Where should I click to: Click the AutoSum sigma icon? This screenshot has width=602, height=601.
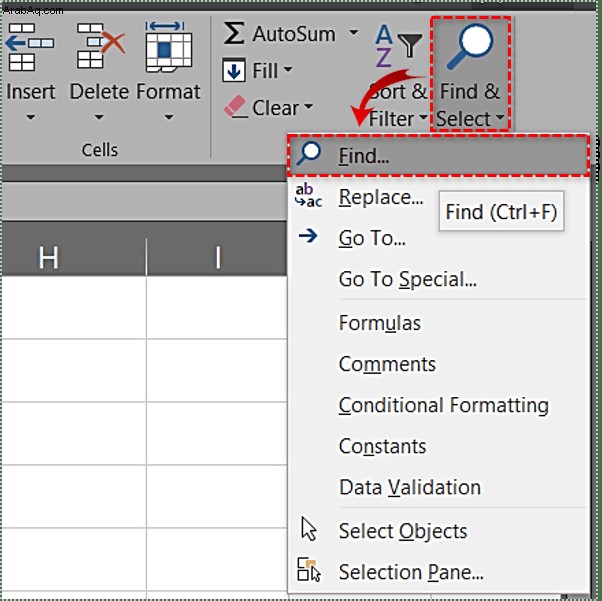click(x=234, y=33)
